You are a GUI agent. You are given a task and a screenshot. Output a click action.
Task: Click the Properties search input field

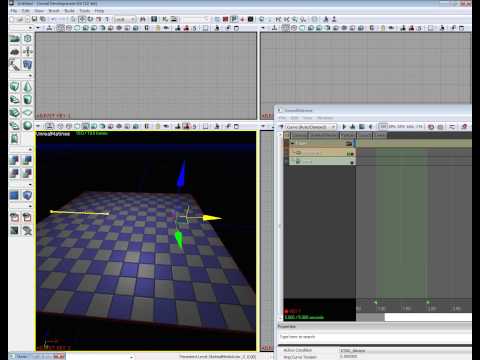[375, 337]
